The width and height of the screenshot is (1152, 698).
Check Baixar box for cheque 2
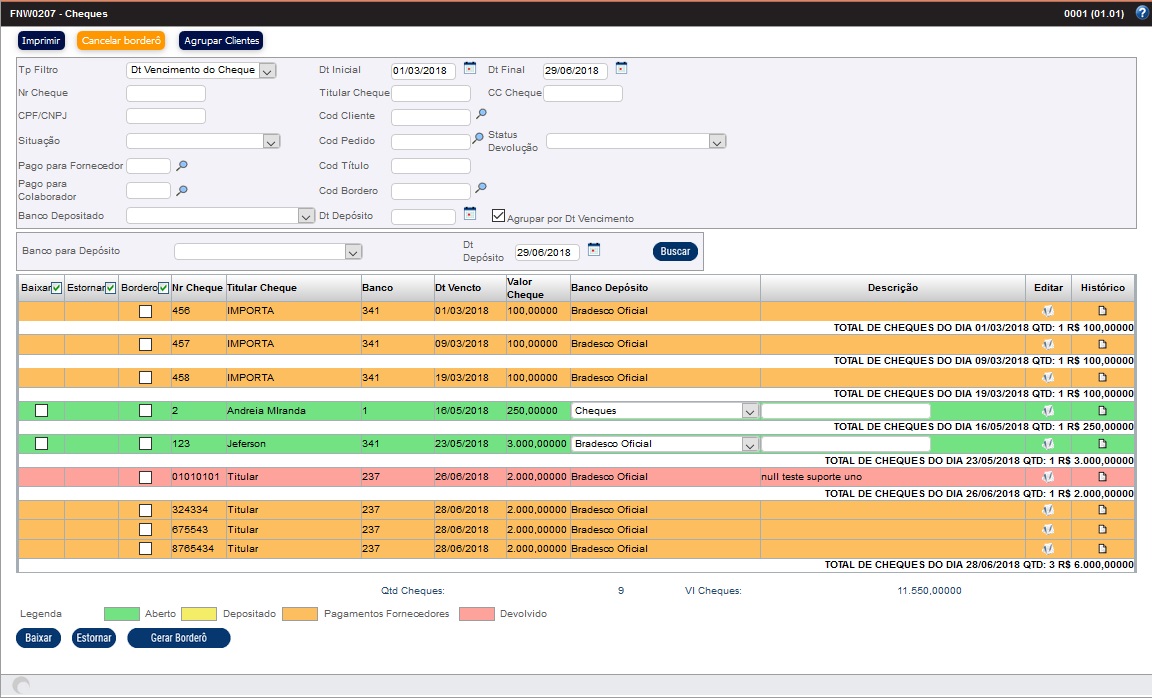(x=41, y=411)
